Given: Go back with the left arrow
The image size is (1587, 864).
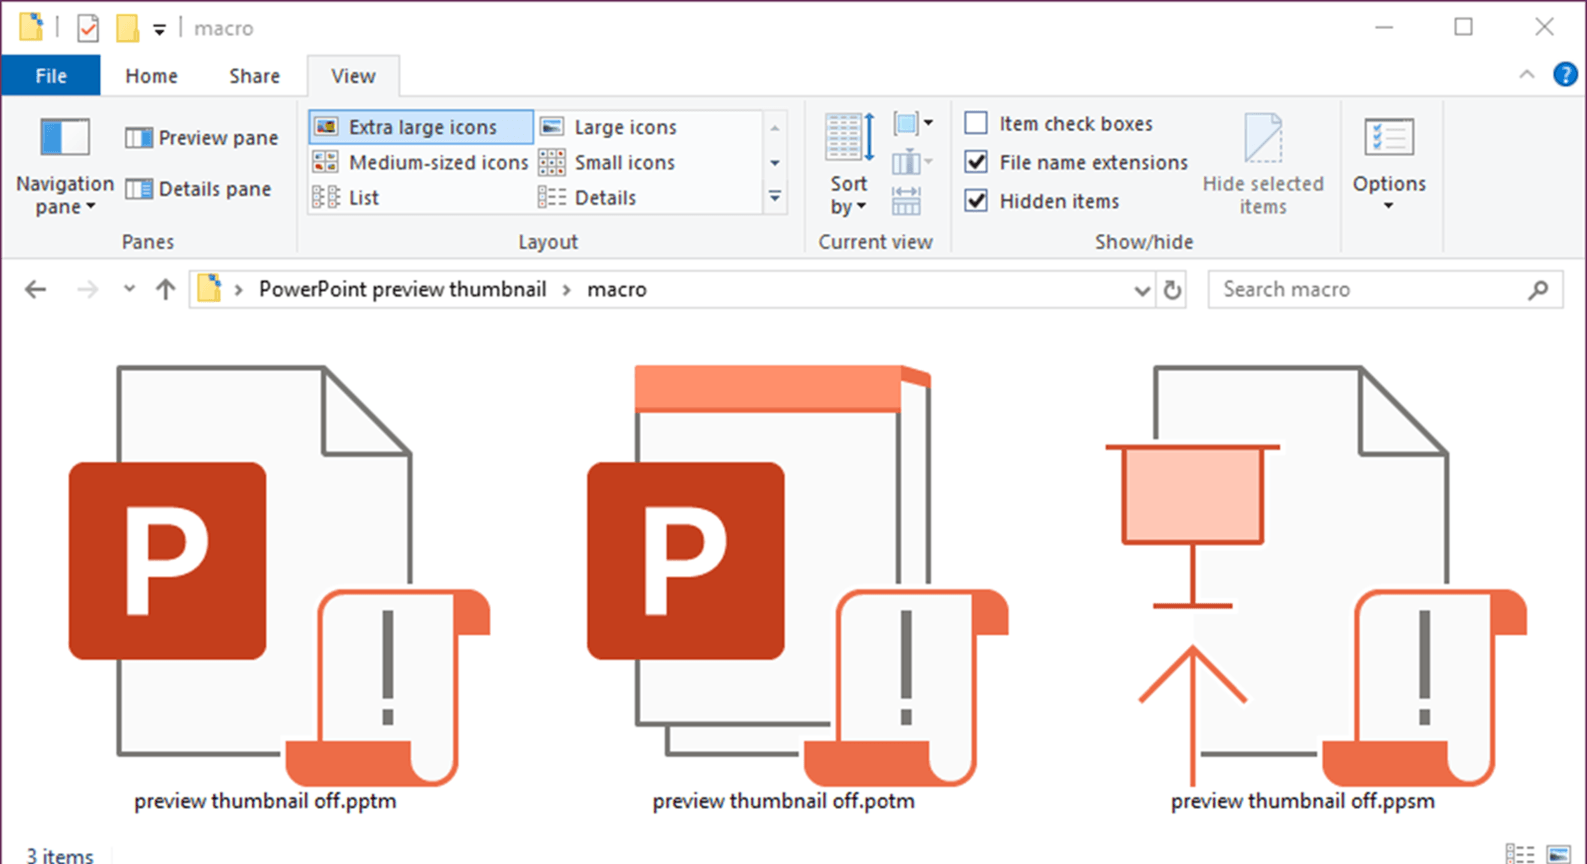Looking at the screenshot, I should (36, 290).
